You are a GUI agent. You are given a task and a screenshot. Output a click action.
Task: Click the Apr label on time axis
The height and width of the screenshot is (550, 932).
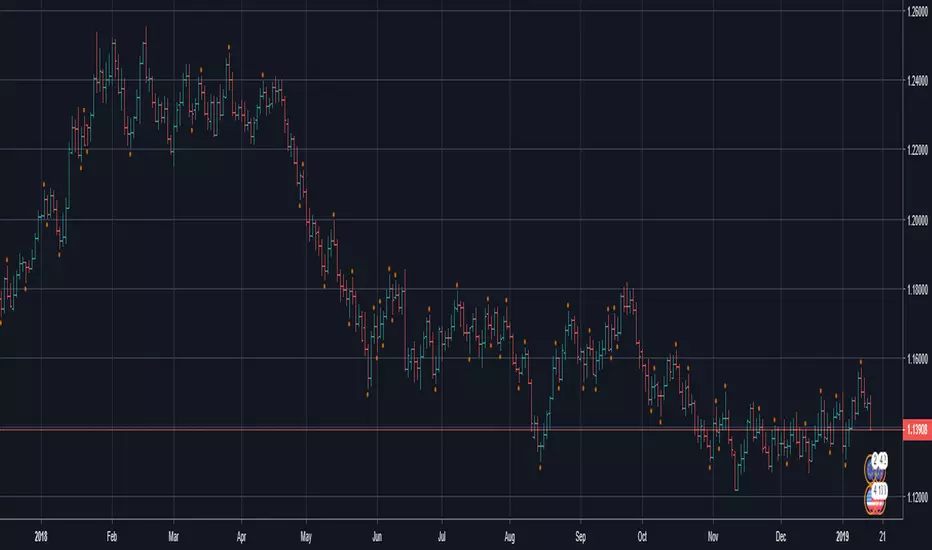coord(241,536)
